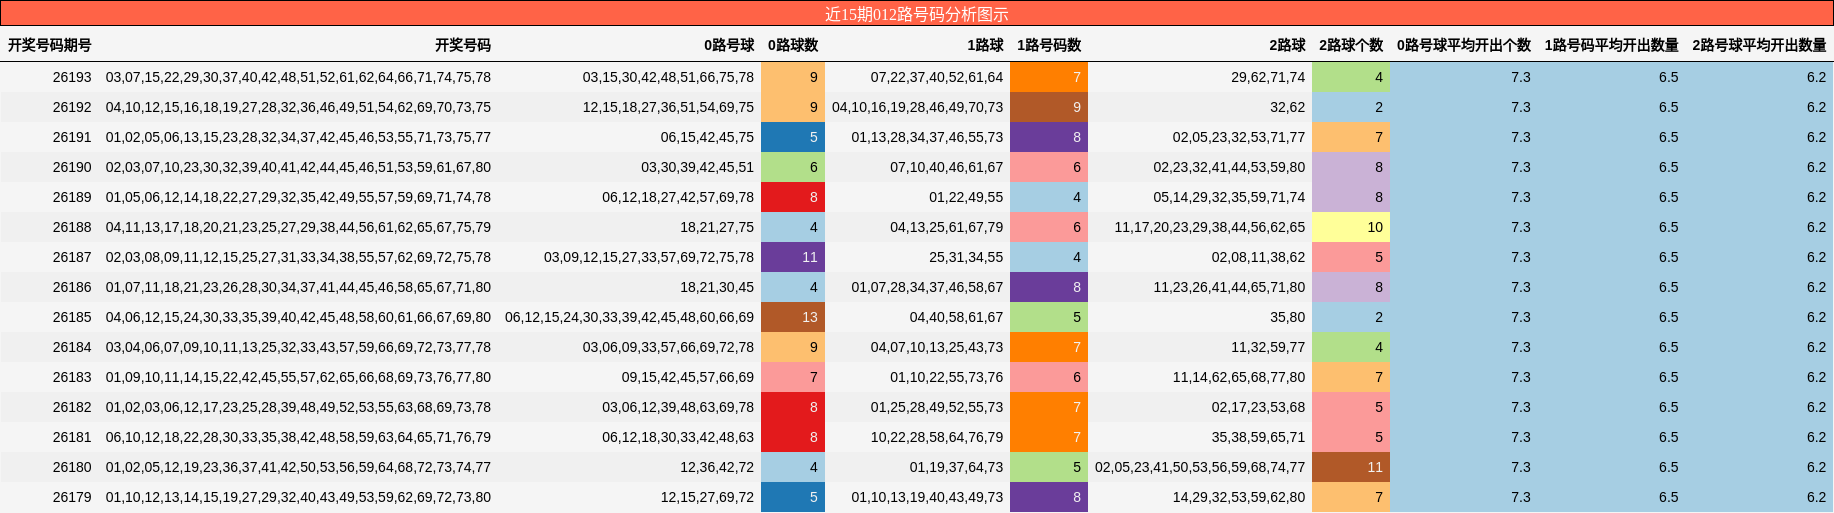This screenshot has width=1834, height=513.
Task: Select period number 26179
Action: point(72,497)
